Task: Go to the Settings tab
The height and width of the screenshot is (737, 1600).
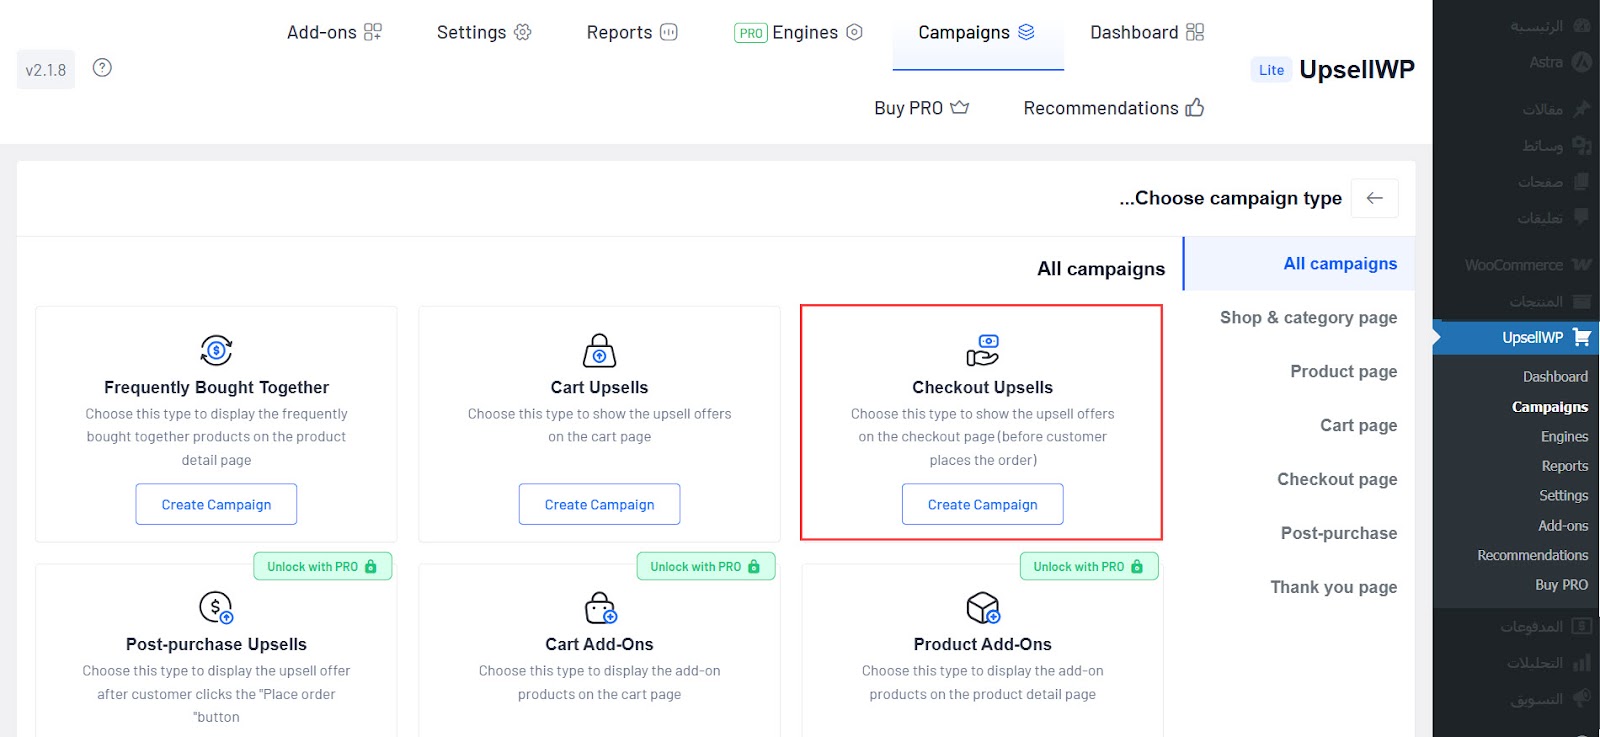Action: click(483, 32)
